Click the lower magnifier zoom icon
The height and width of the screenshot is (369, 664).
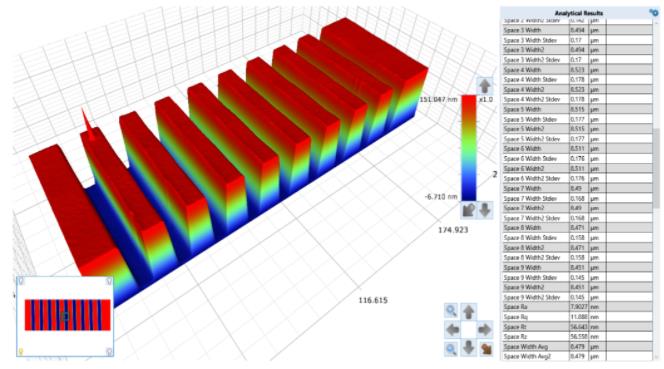click(451, 349)
